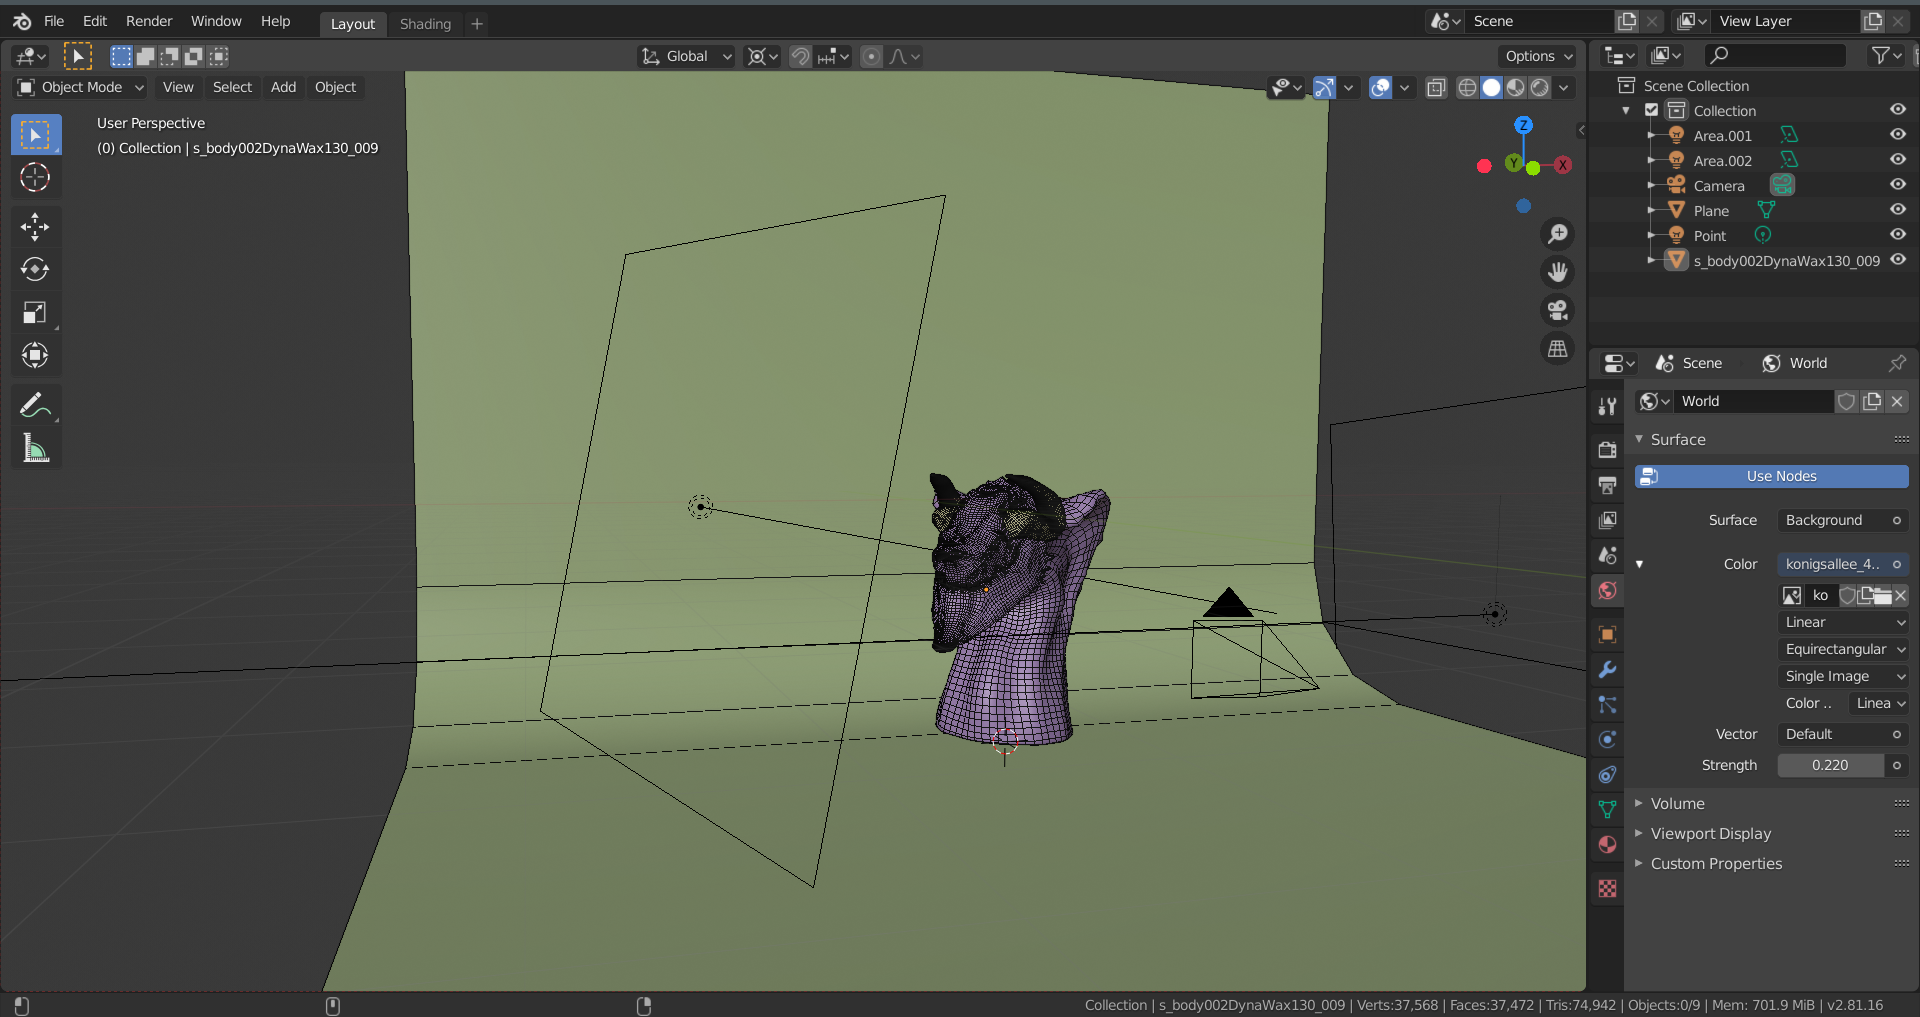
Task: Open the Equirectangular projection dropdown
Action: [1843, 649]
